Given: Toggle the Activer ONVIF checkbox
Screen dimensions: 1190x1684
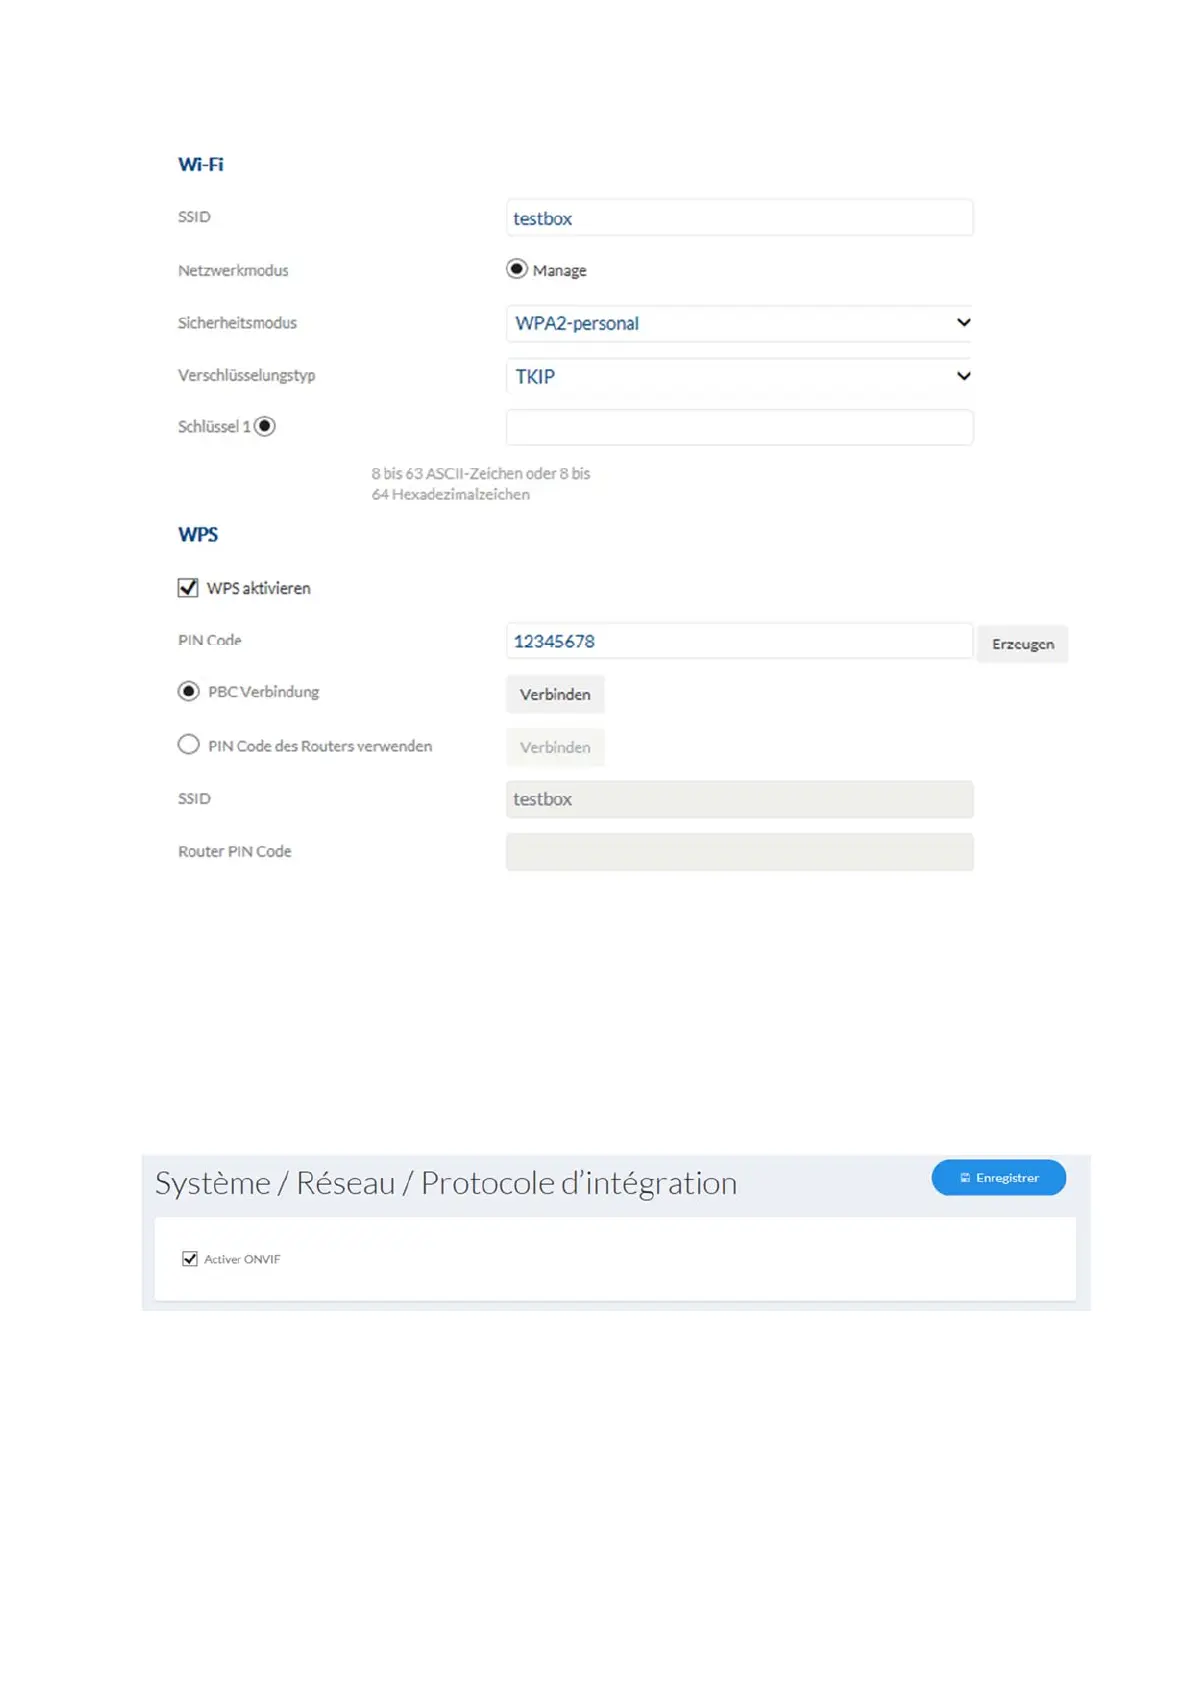Looking at the screenshot, I should click(190, 1258).
